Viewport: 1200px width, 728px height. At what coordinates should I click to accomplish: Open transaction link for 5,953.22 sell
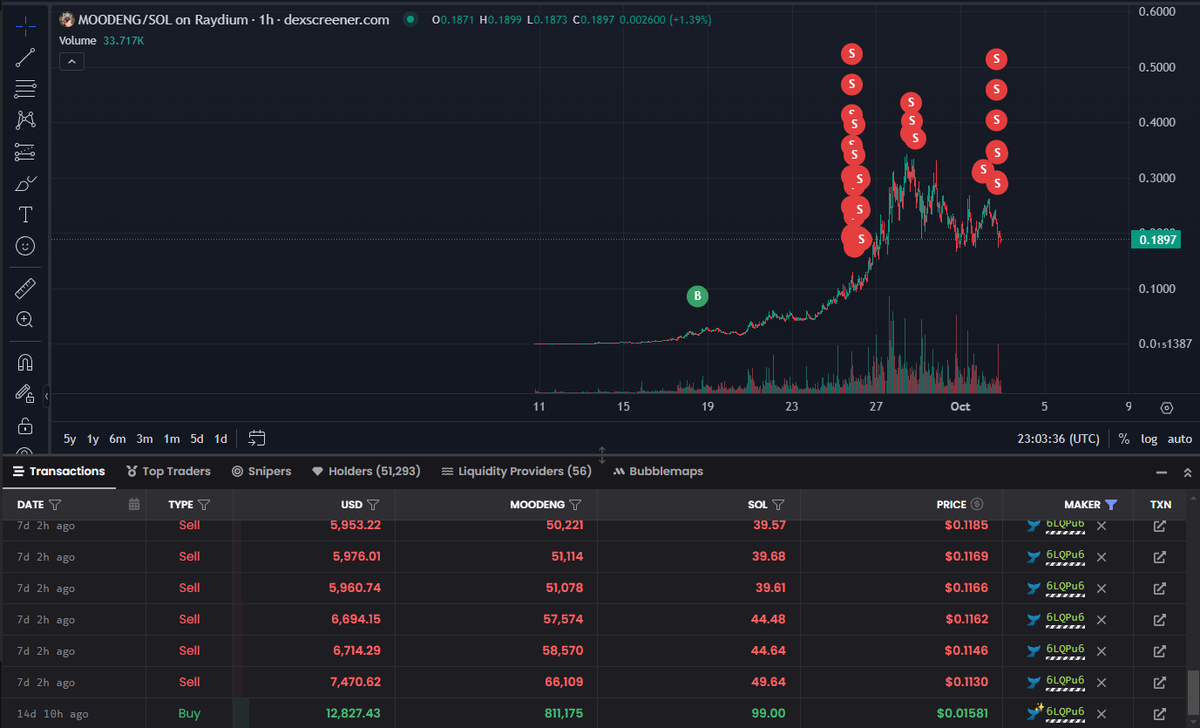click(1160, 525)
